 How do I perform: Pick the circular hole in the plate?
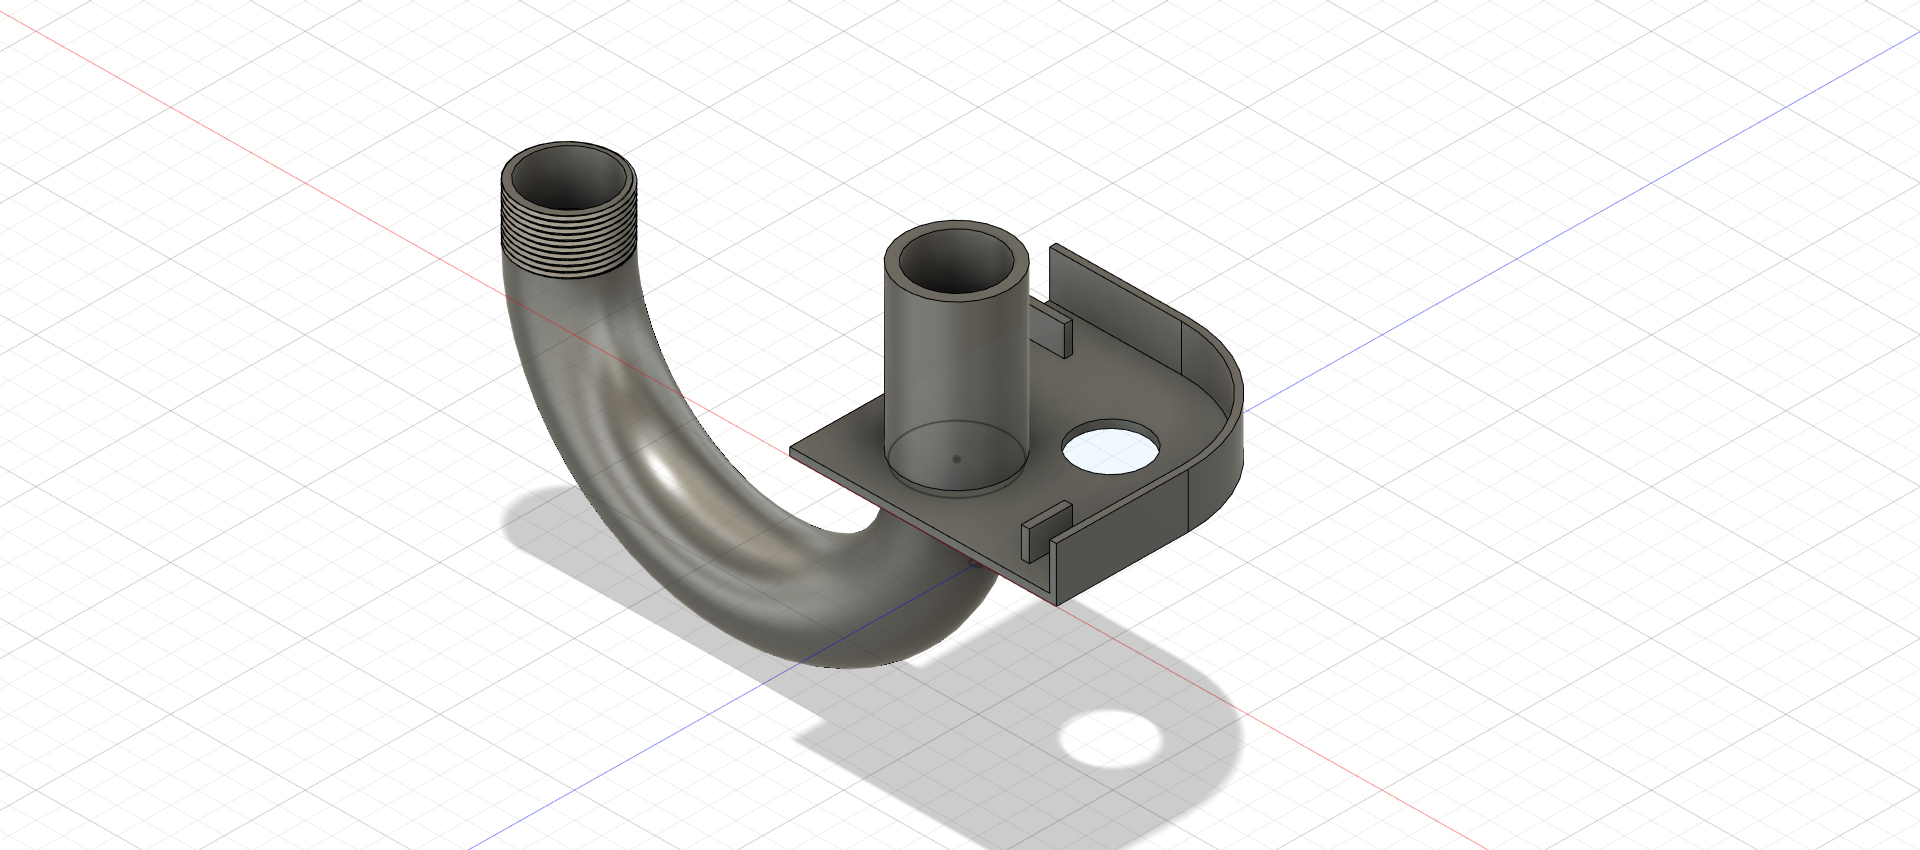point(1111,446)
